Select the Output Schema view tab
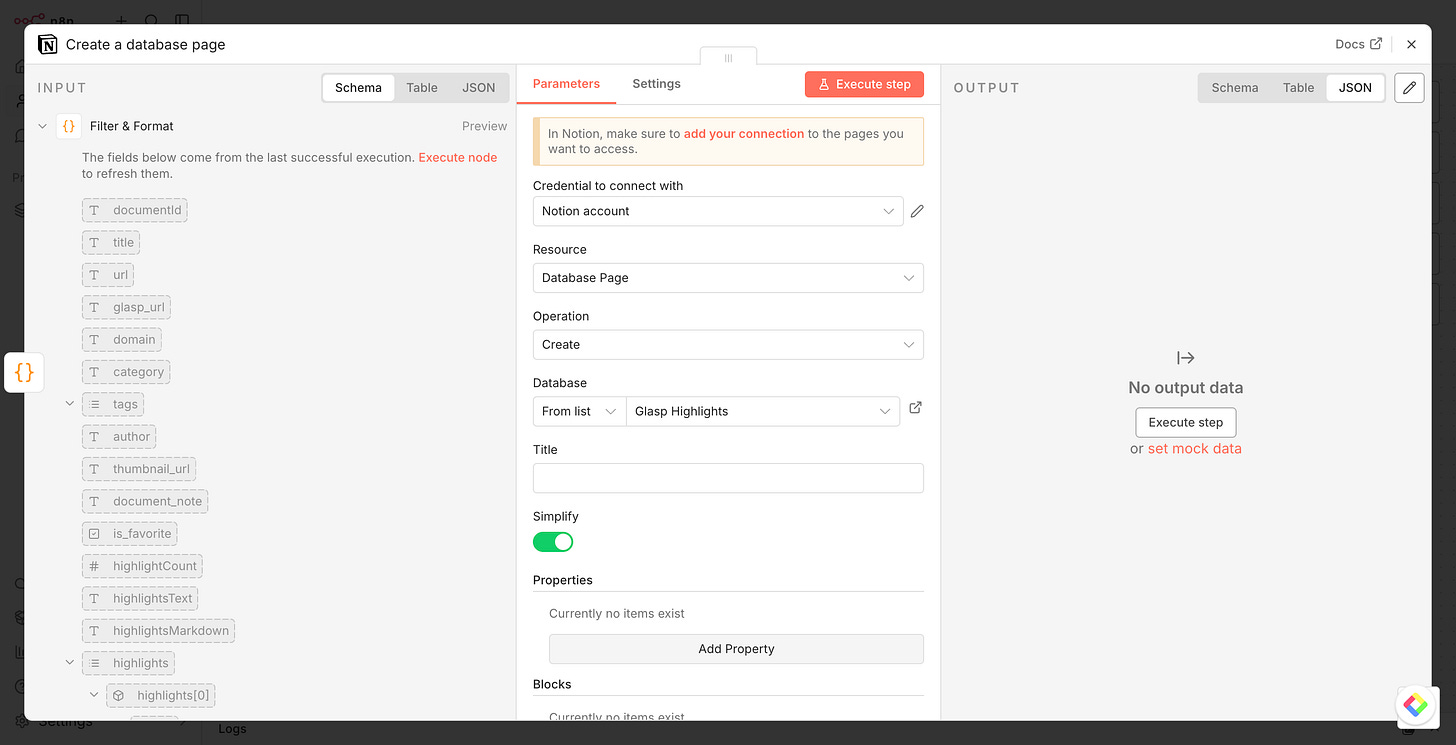 tap(1235, 88)
